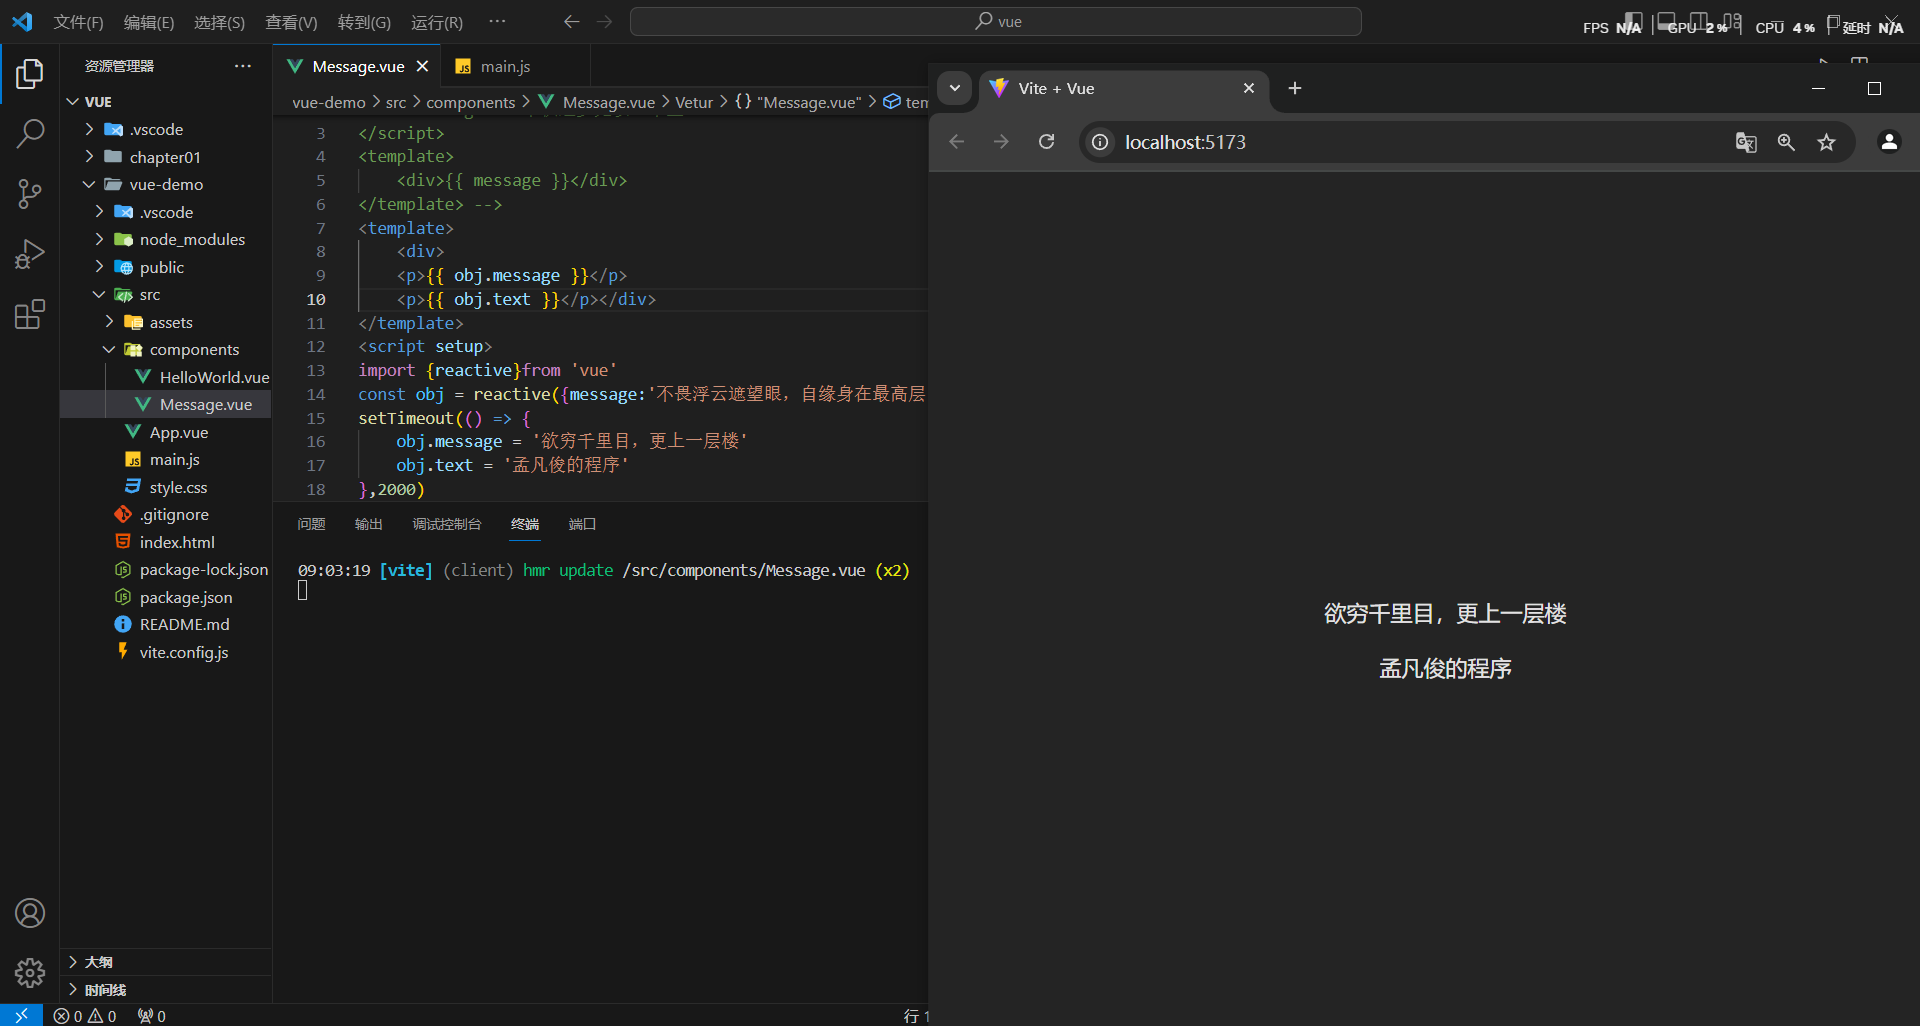The image size is (1920, 1026).
Task: Switch to 问题 problems panel tab
Action: (311, 524)
